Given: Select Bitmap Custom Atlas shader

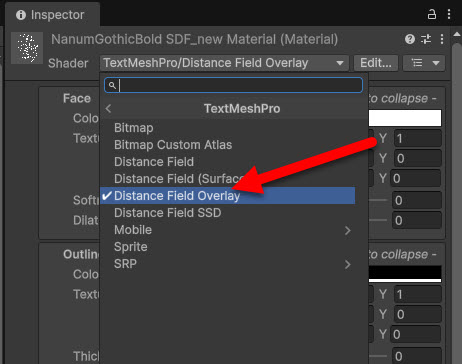Looking at the screenshot, I should tap(227, 145).
